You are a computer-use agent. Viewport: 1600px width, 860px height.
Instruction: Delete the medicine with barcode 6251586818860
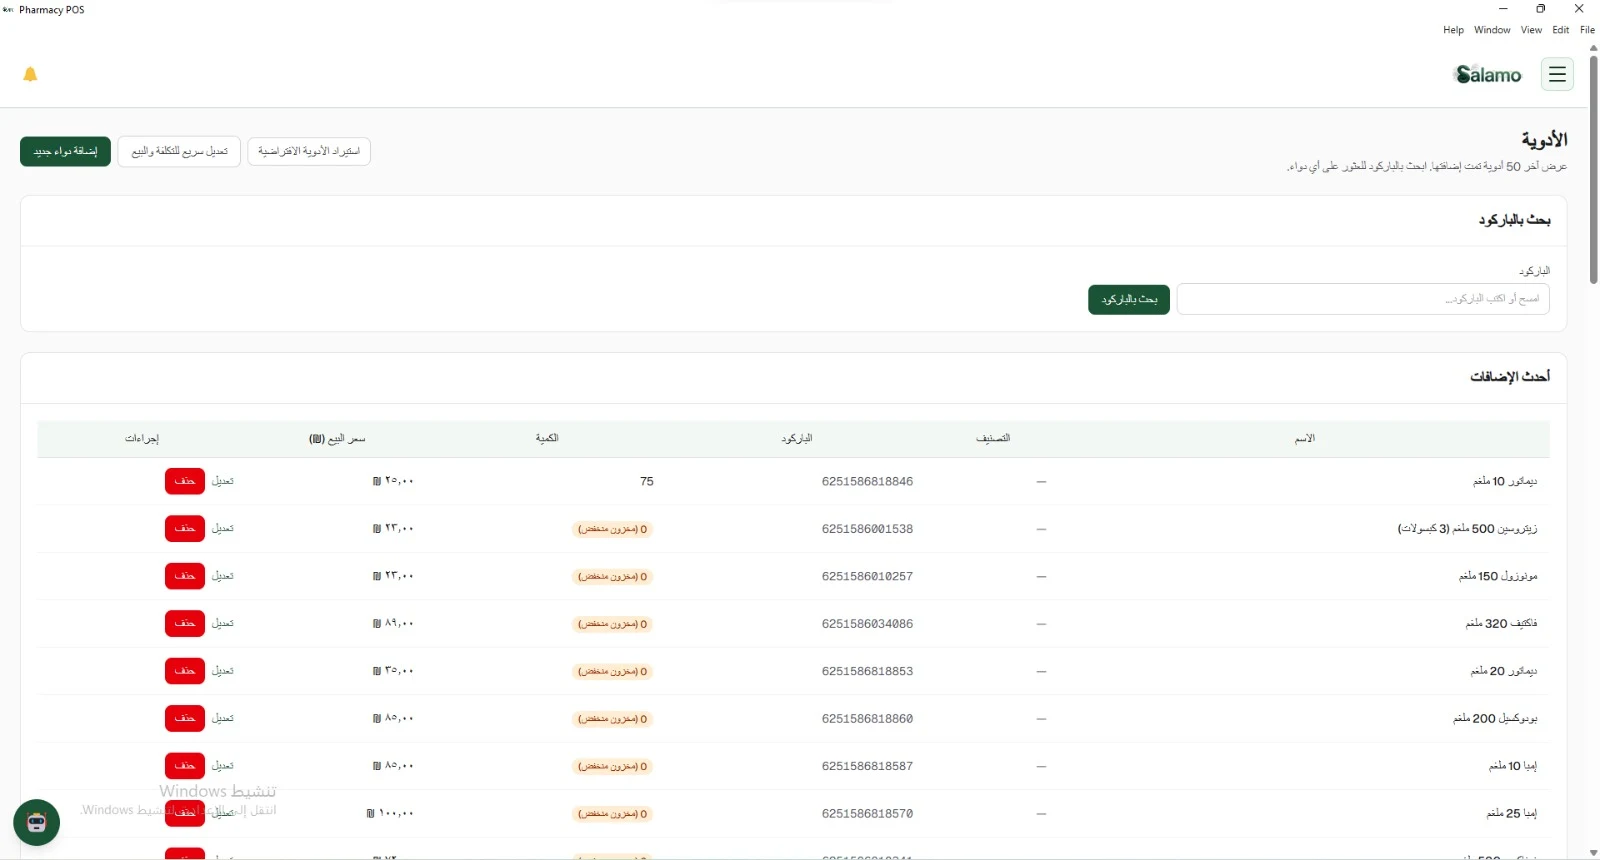click(185, 718)
